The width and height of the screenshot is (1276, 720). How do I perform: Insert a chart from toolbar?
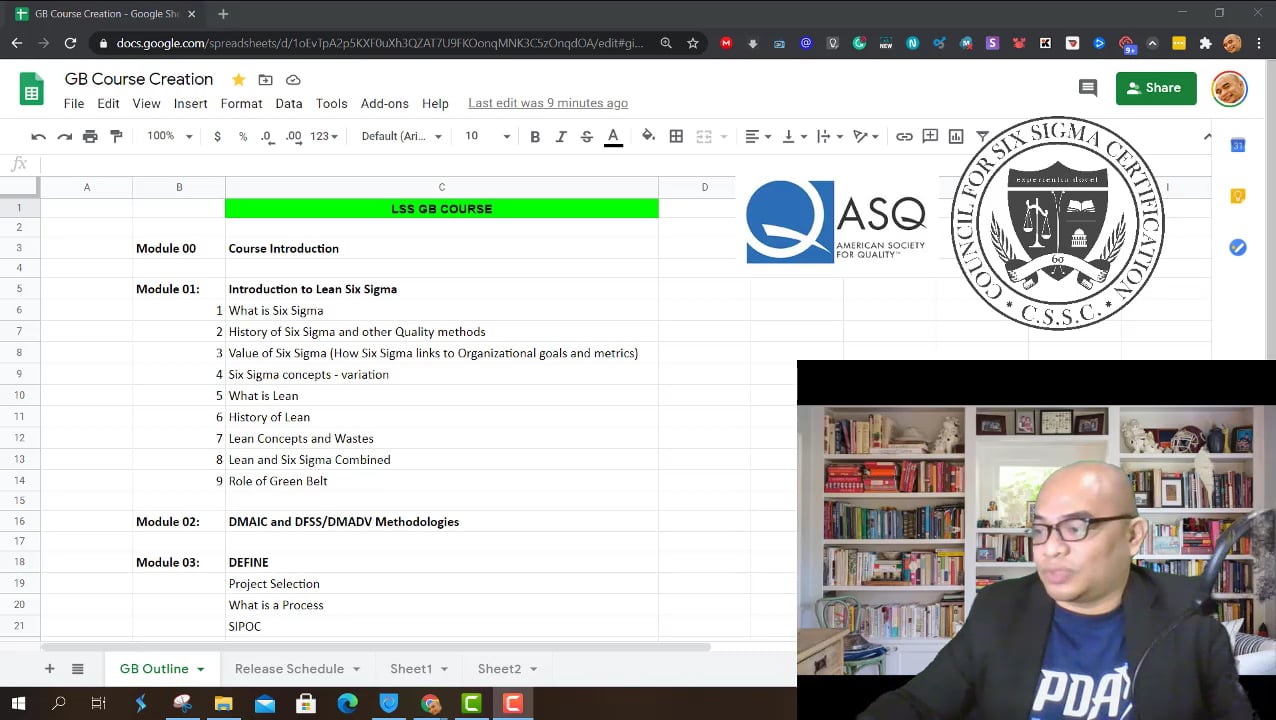point(956,136)
